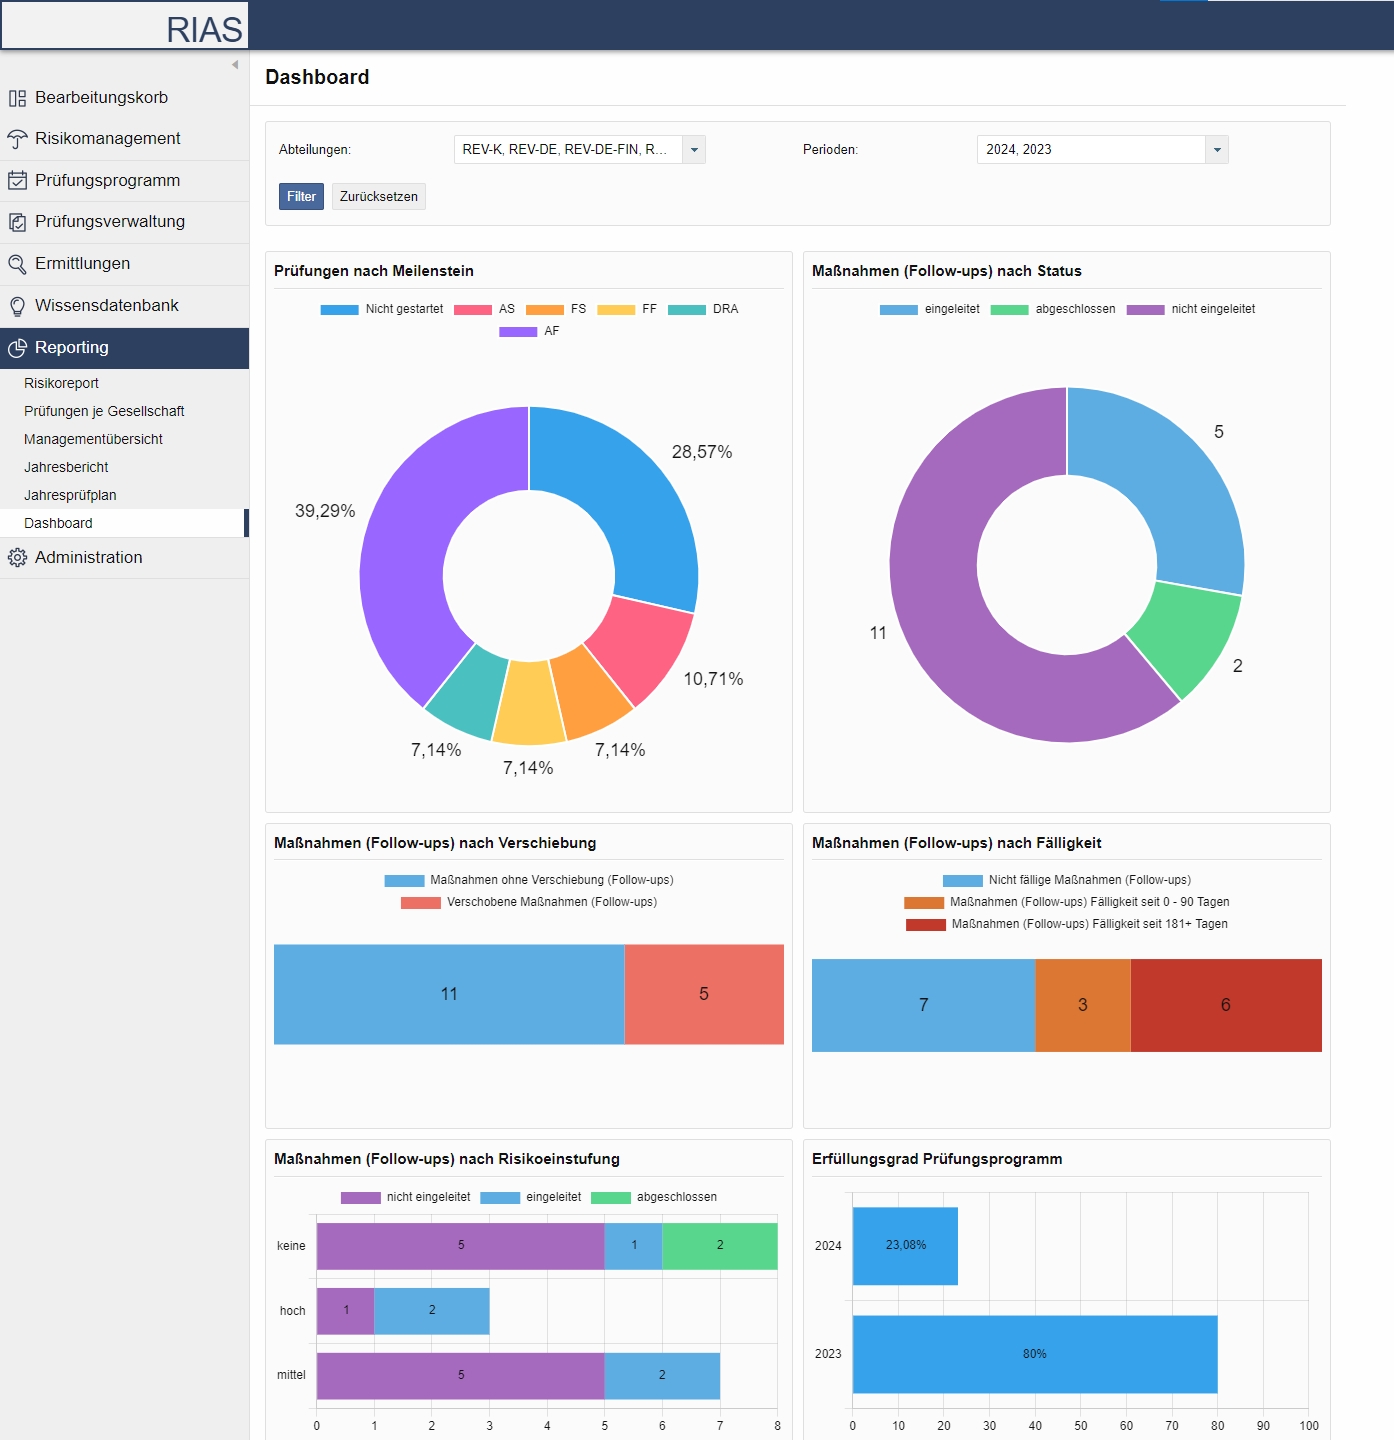Toggle 'Verschobene Maßnahmen' legend entry
This screenshot has width=1394, height=1440.
pos(529,903)
